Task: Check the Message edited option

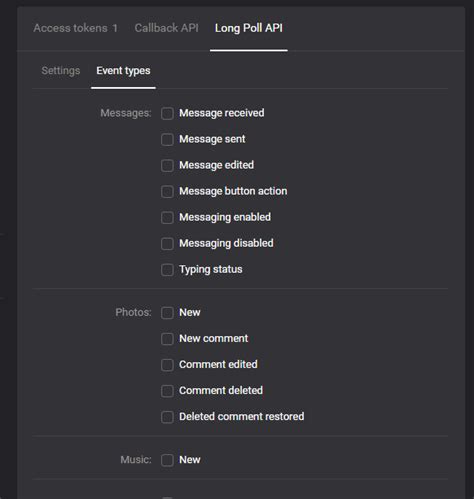Action: point(167,165)
